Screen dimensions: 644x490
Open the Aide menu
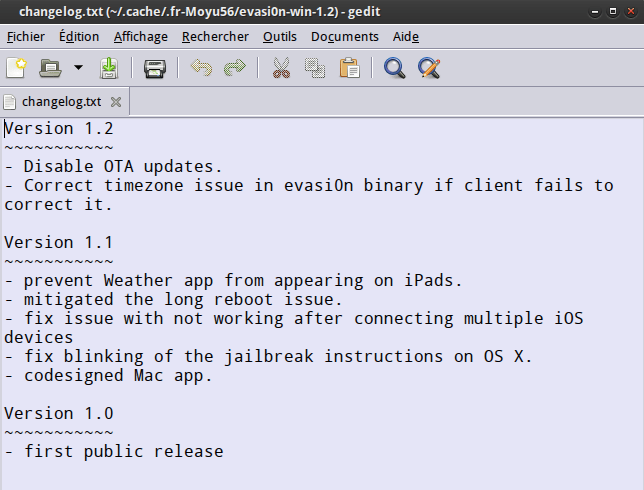pos(406,37)
